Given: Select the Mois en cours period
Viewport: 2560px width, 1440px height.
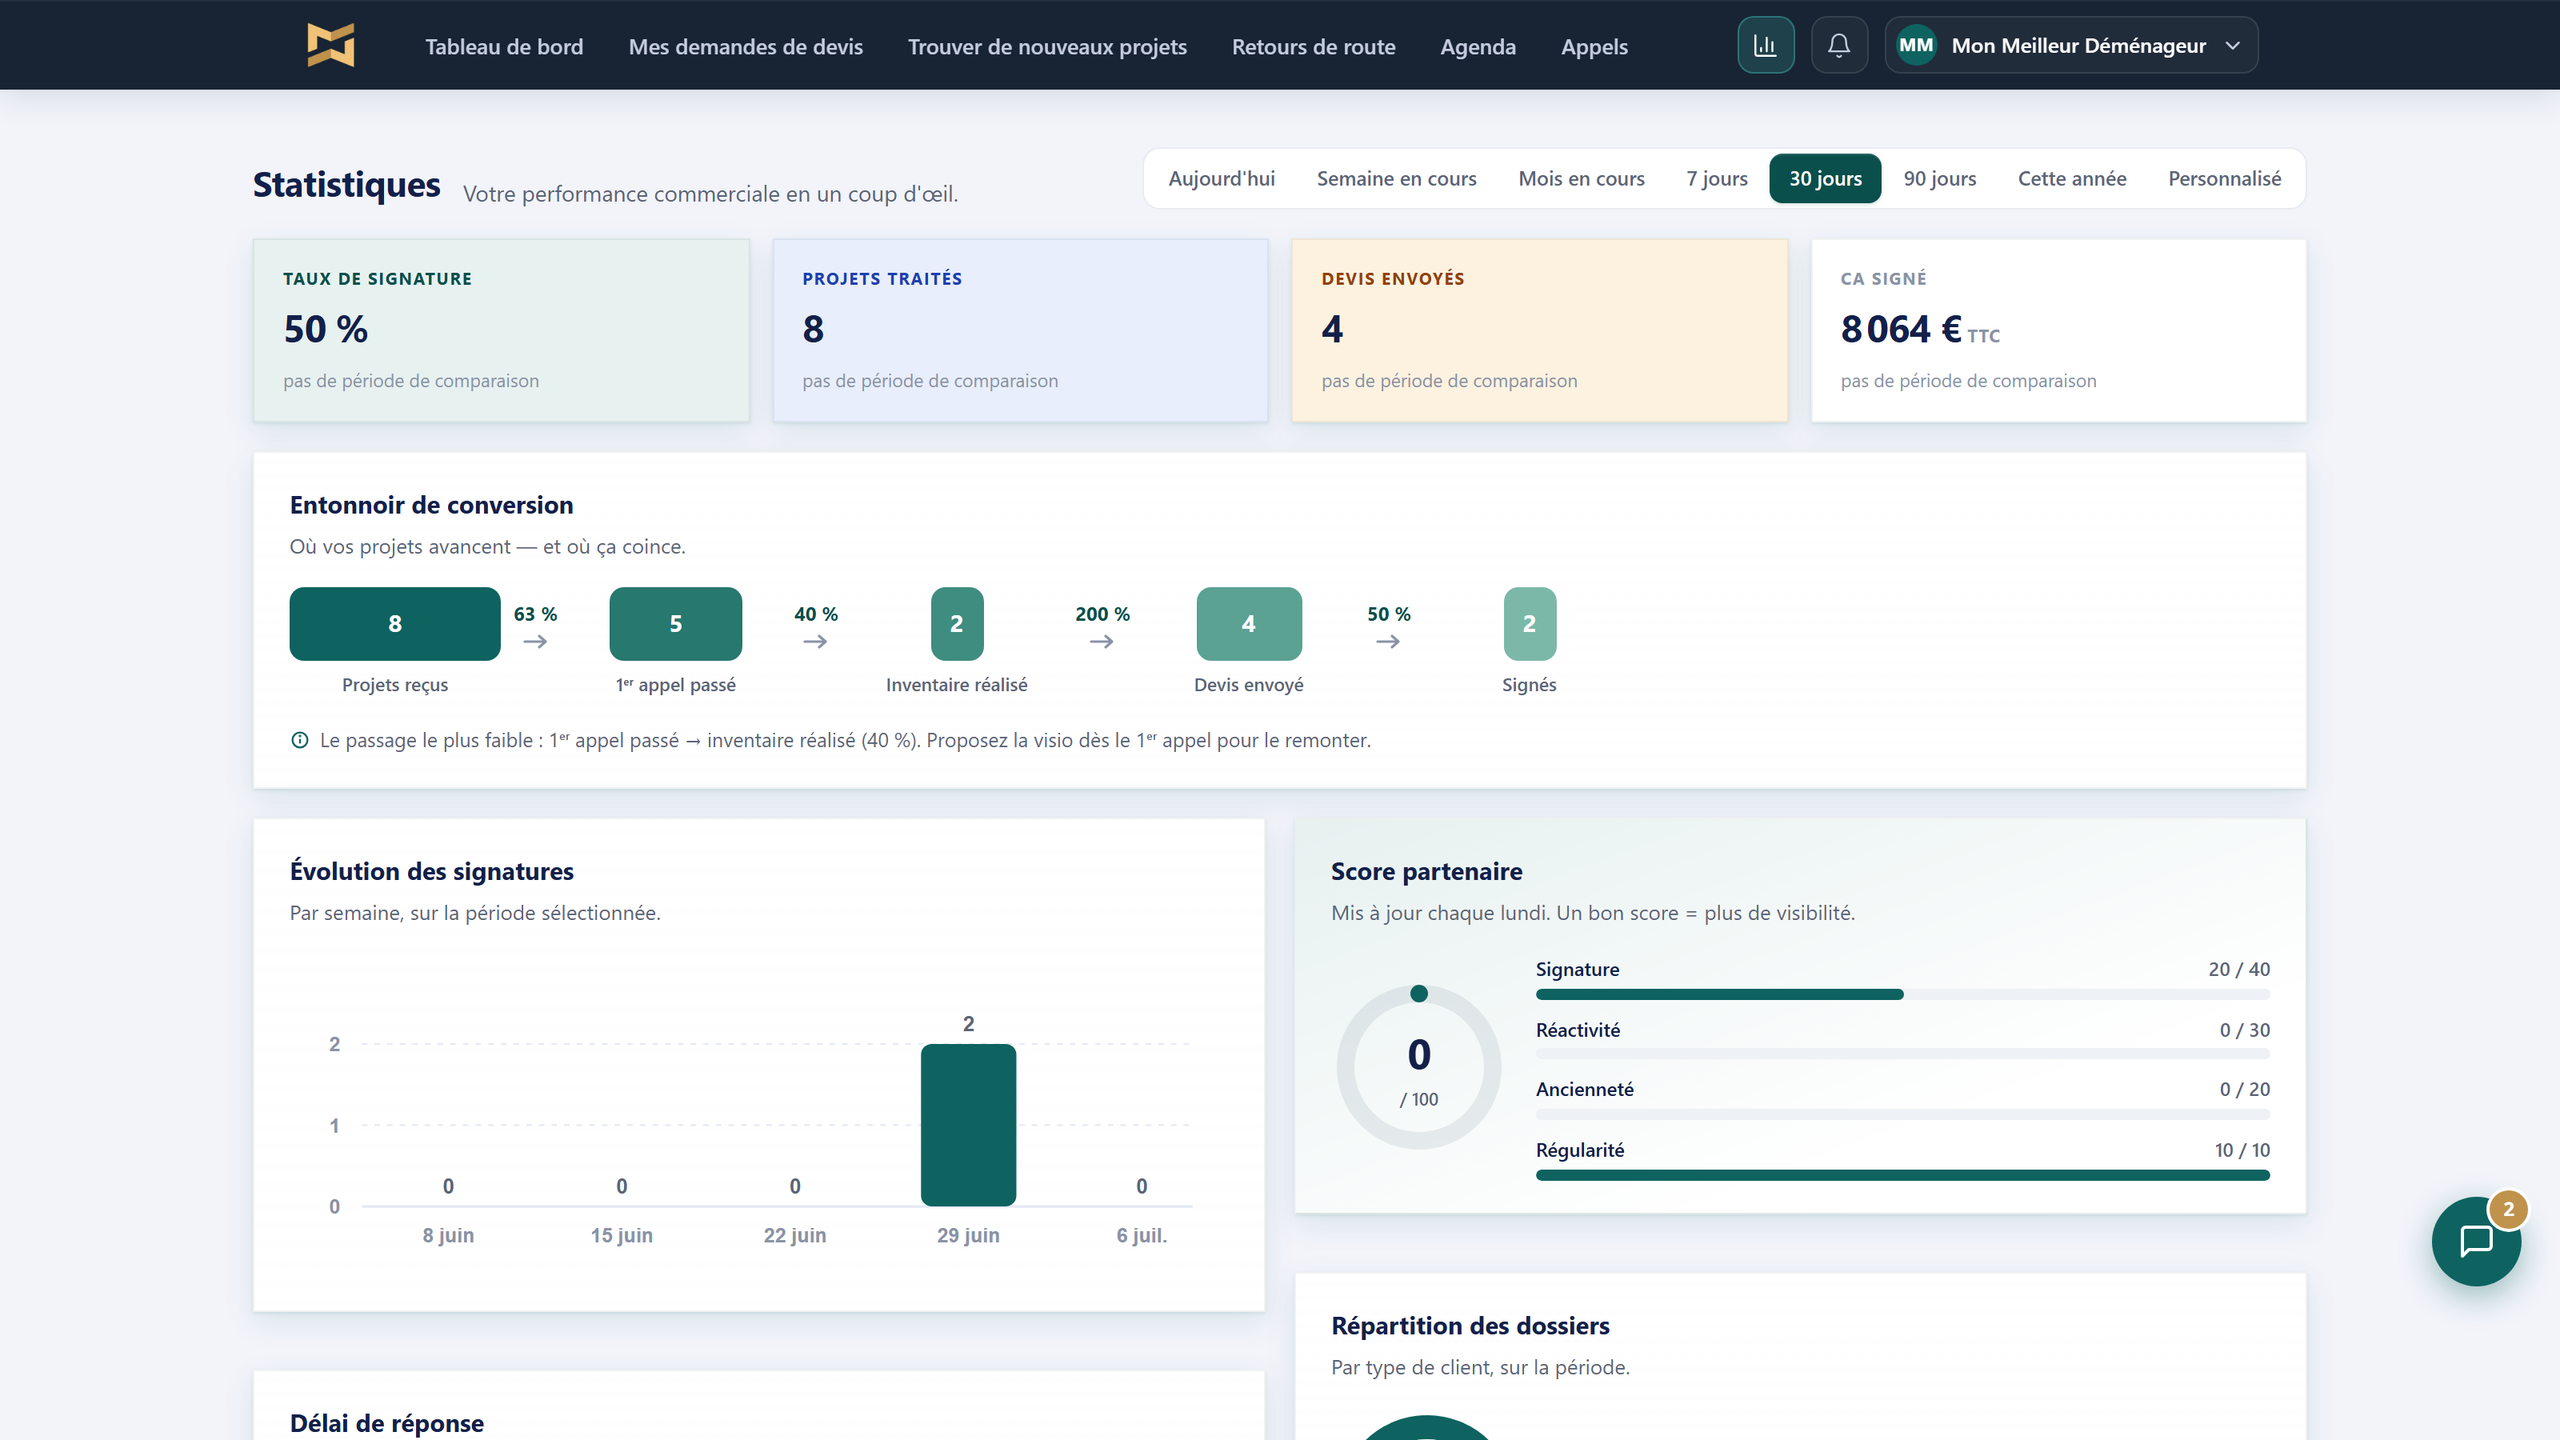Looking at the screenshot, I should coord(1581,178).
